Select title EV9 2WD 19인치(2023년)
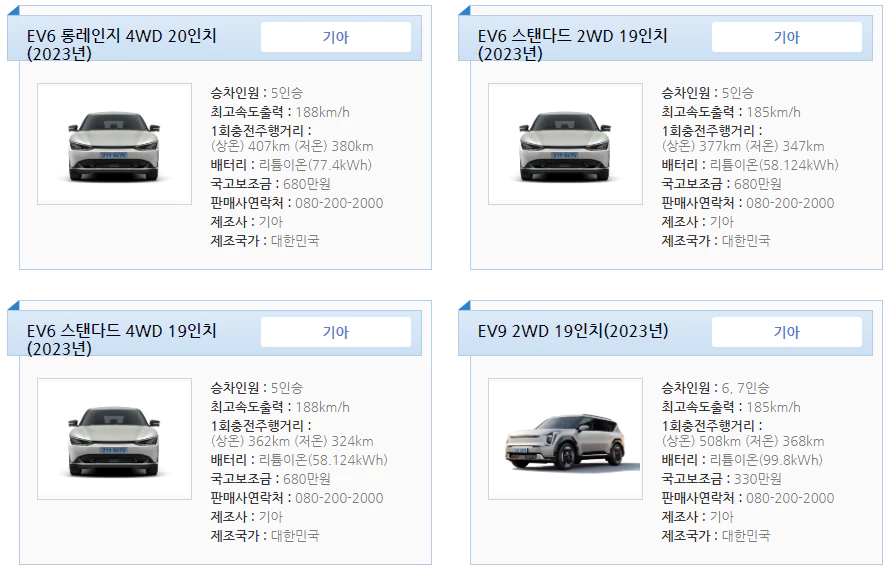The height and width of the screenshot is (573, 889). click(573, 331)
